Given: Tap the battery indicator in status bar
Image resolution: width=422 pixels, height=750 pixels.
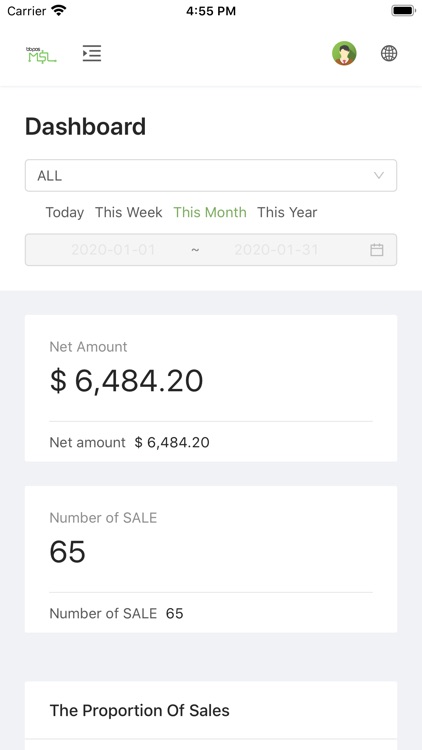Looking at the screenshot, I should [403, 11].
